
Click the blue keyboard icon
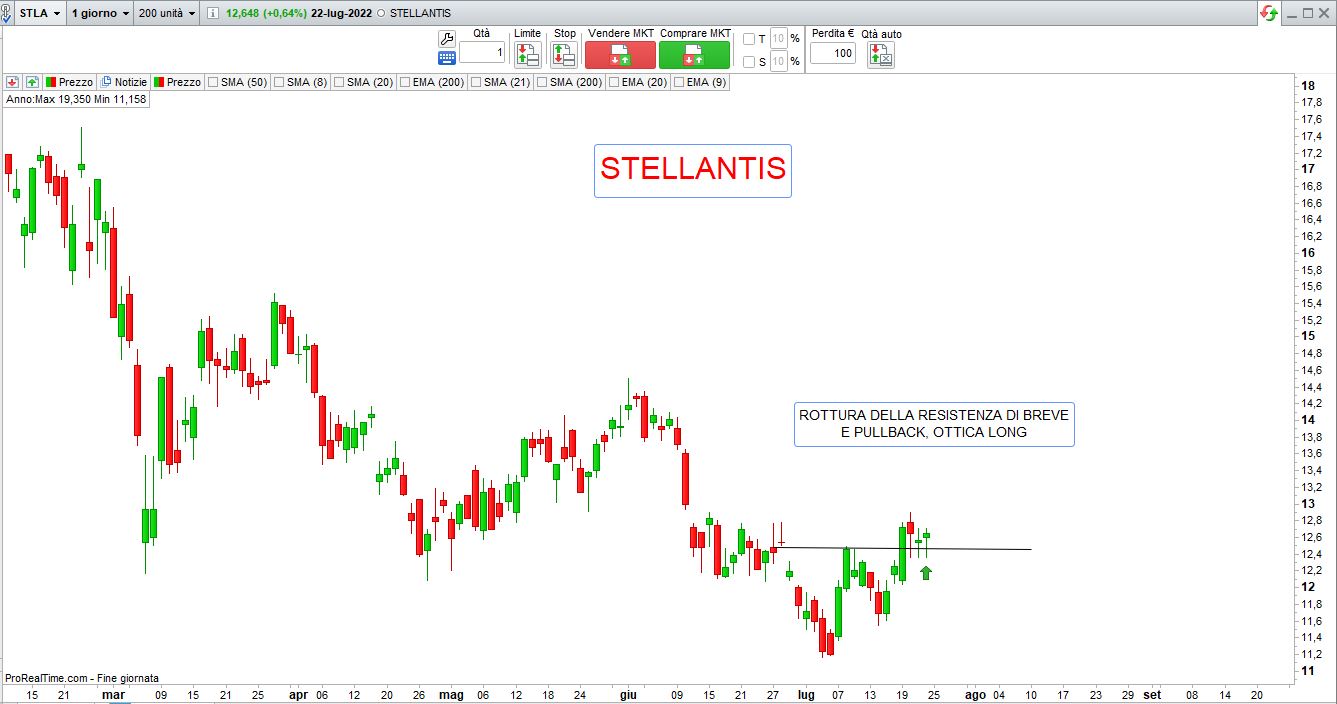pyautogui.click(x=446, y=58)
